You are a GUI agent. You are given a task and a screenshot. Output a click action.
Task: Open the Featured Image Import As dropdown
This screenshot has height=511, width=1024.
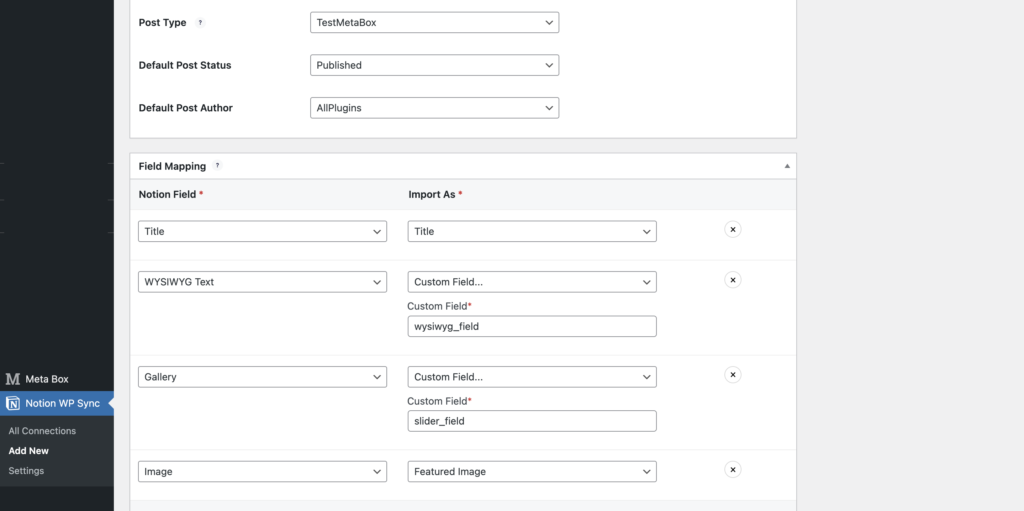click(532, 472)
